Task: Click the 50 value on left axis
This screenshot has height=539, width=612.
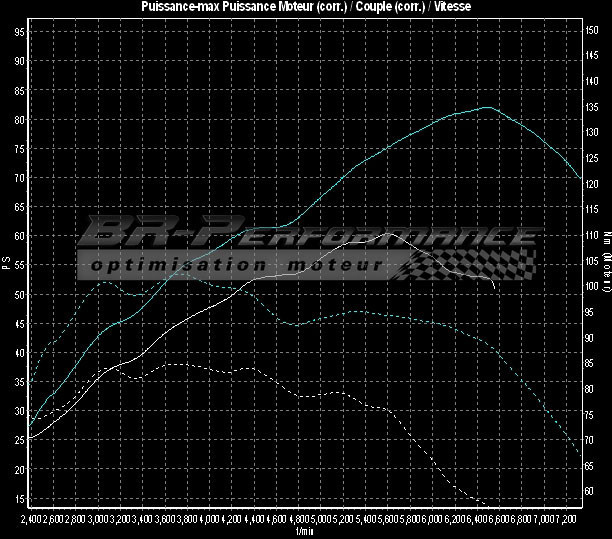Action: pyautogui.click(x=20, y=294)
